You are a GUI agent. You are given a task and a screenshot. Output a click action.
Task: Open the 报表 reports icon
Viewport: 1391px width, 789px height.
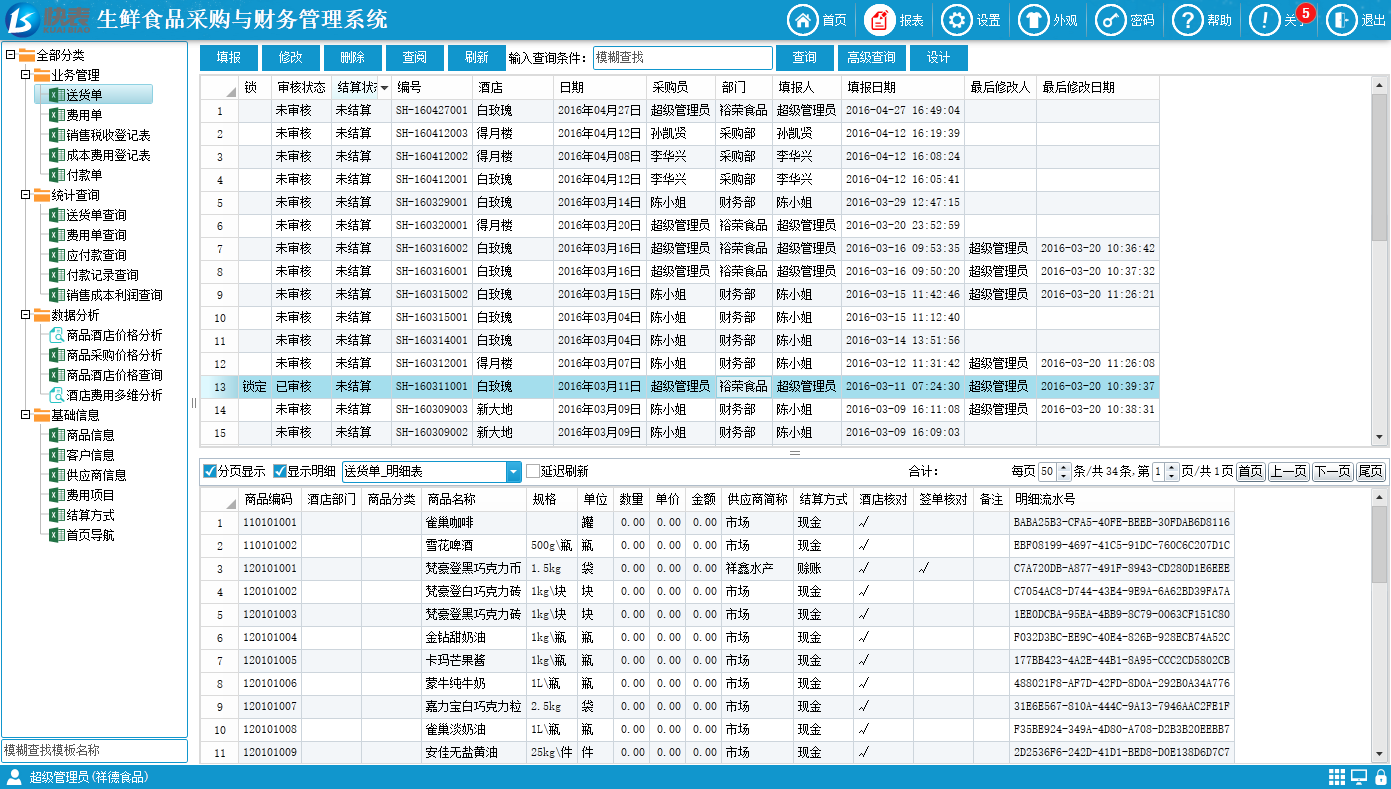coord(880,20)
